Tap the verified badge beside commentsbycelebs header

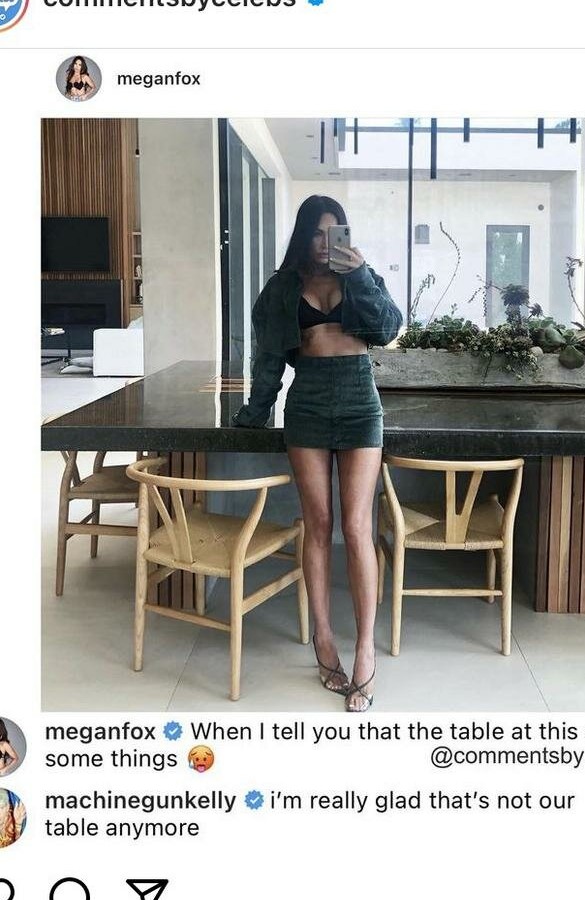coord(316,2)
